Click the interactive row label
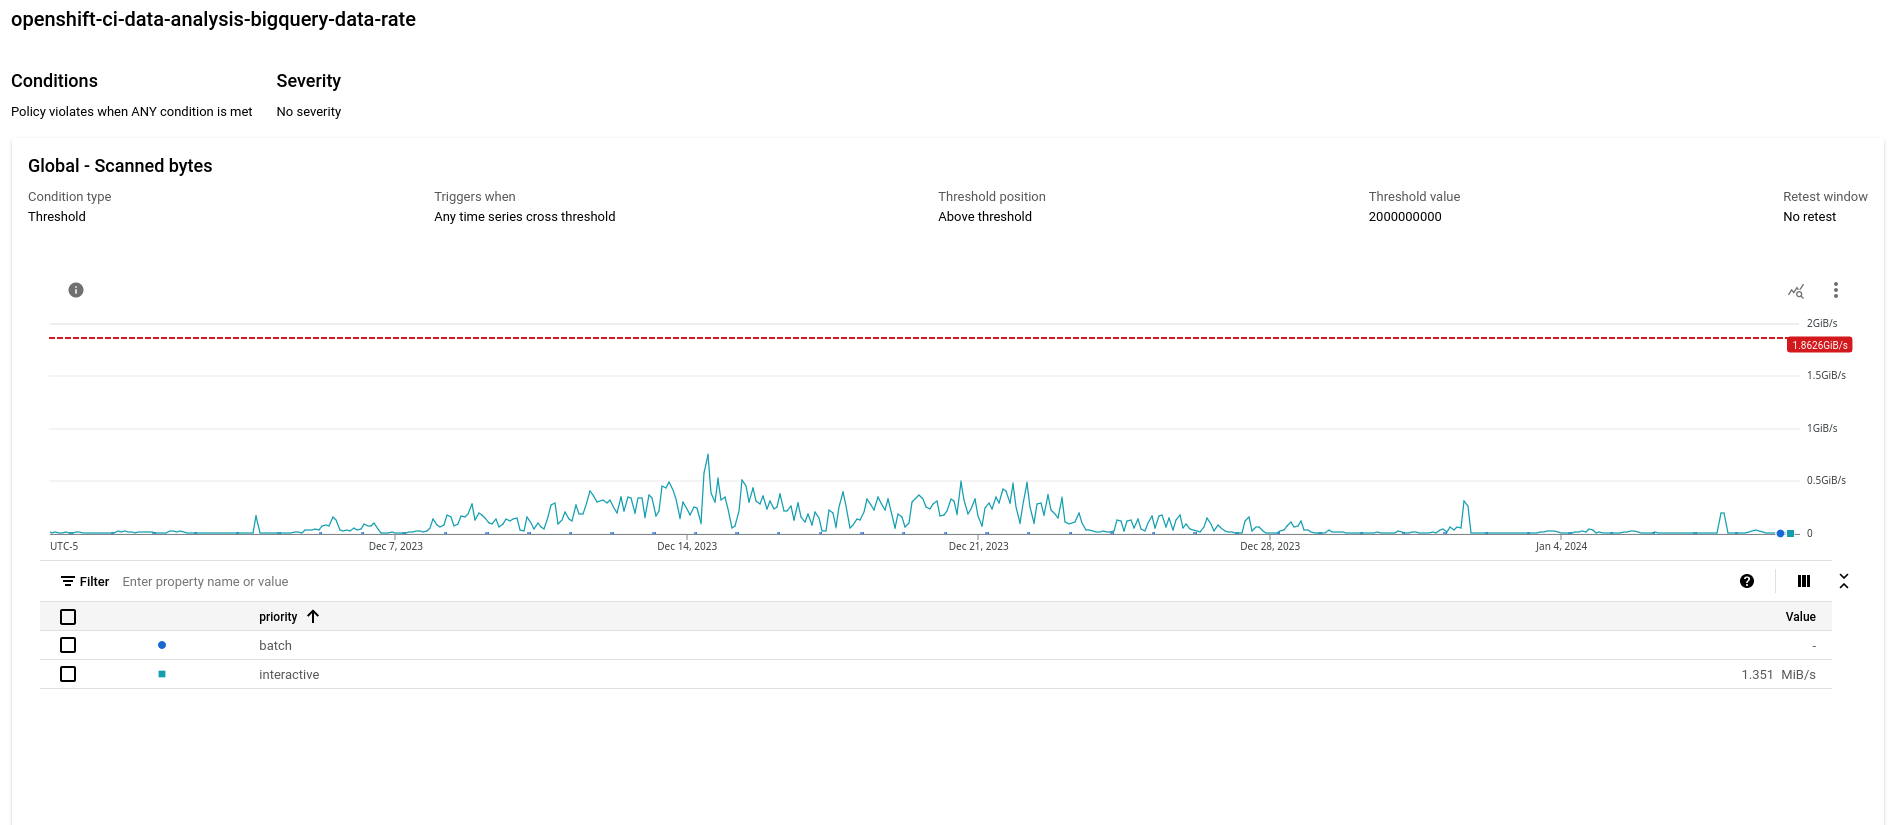 pyautogui.click(x=289, y=674)
